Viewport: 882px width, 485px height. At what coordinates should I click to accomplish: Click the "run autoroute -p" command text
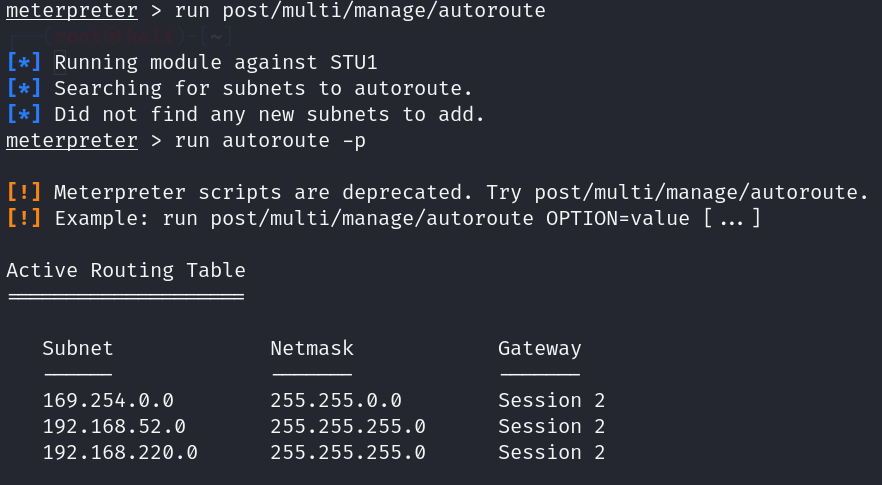click(270, 140)
